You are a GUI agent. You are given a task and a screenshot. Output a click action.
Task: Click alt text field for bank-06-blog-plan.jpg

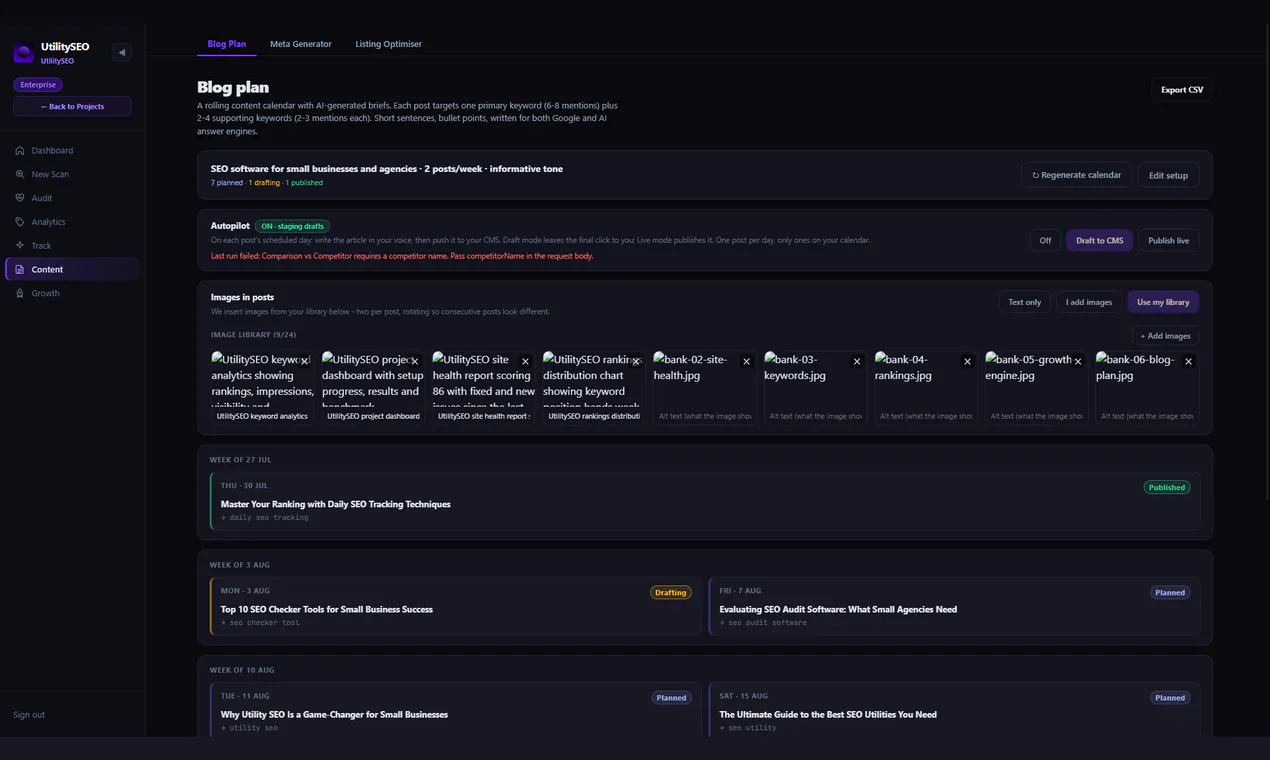coord(1147,416)
